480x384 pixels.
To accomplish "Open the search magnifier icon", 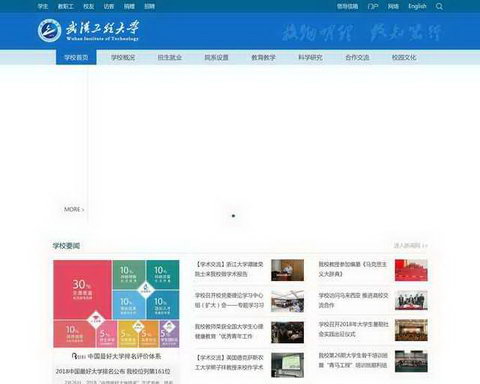I will tap(439, 6).
